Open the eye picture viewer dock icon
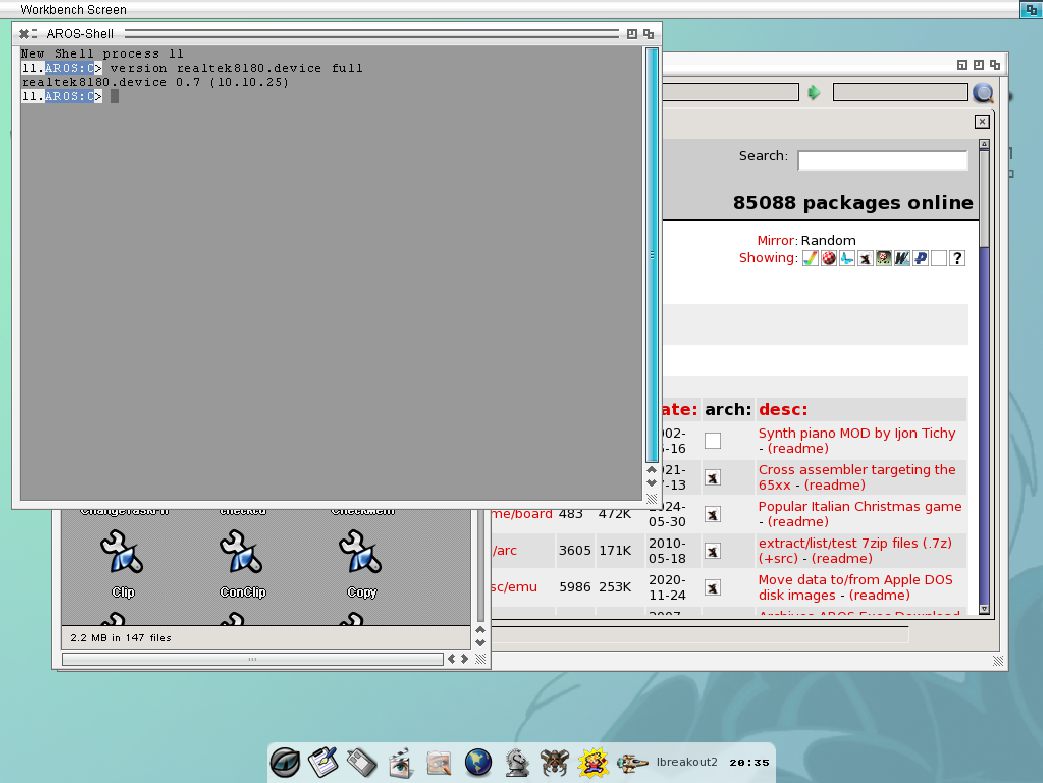The width and height of the screenshot is (1043, 783). 400,763
